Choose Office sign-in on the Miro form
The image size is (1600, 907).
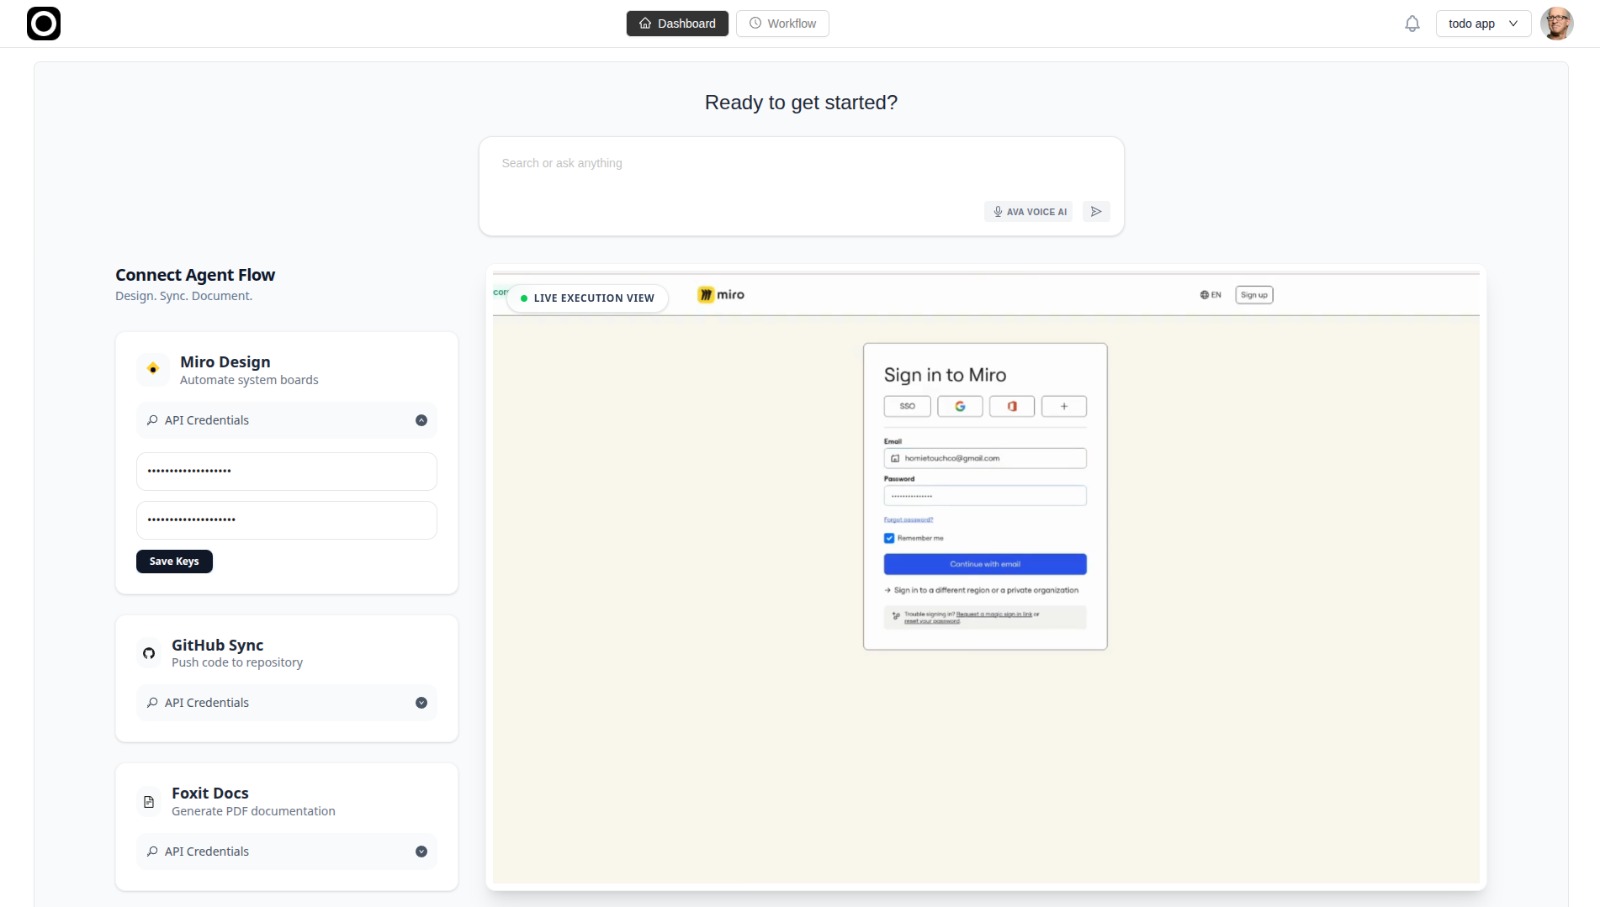1012,406
